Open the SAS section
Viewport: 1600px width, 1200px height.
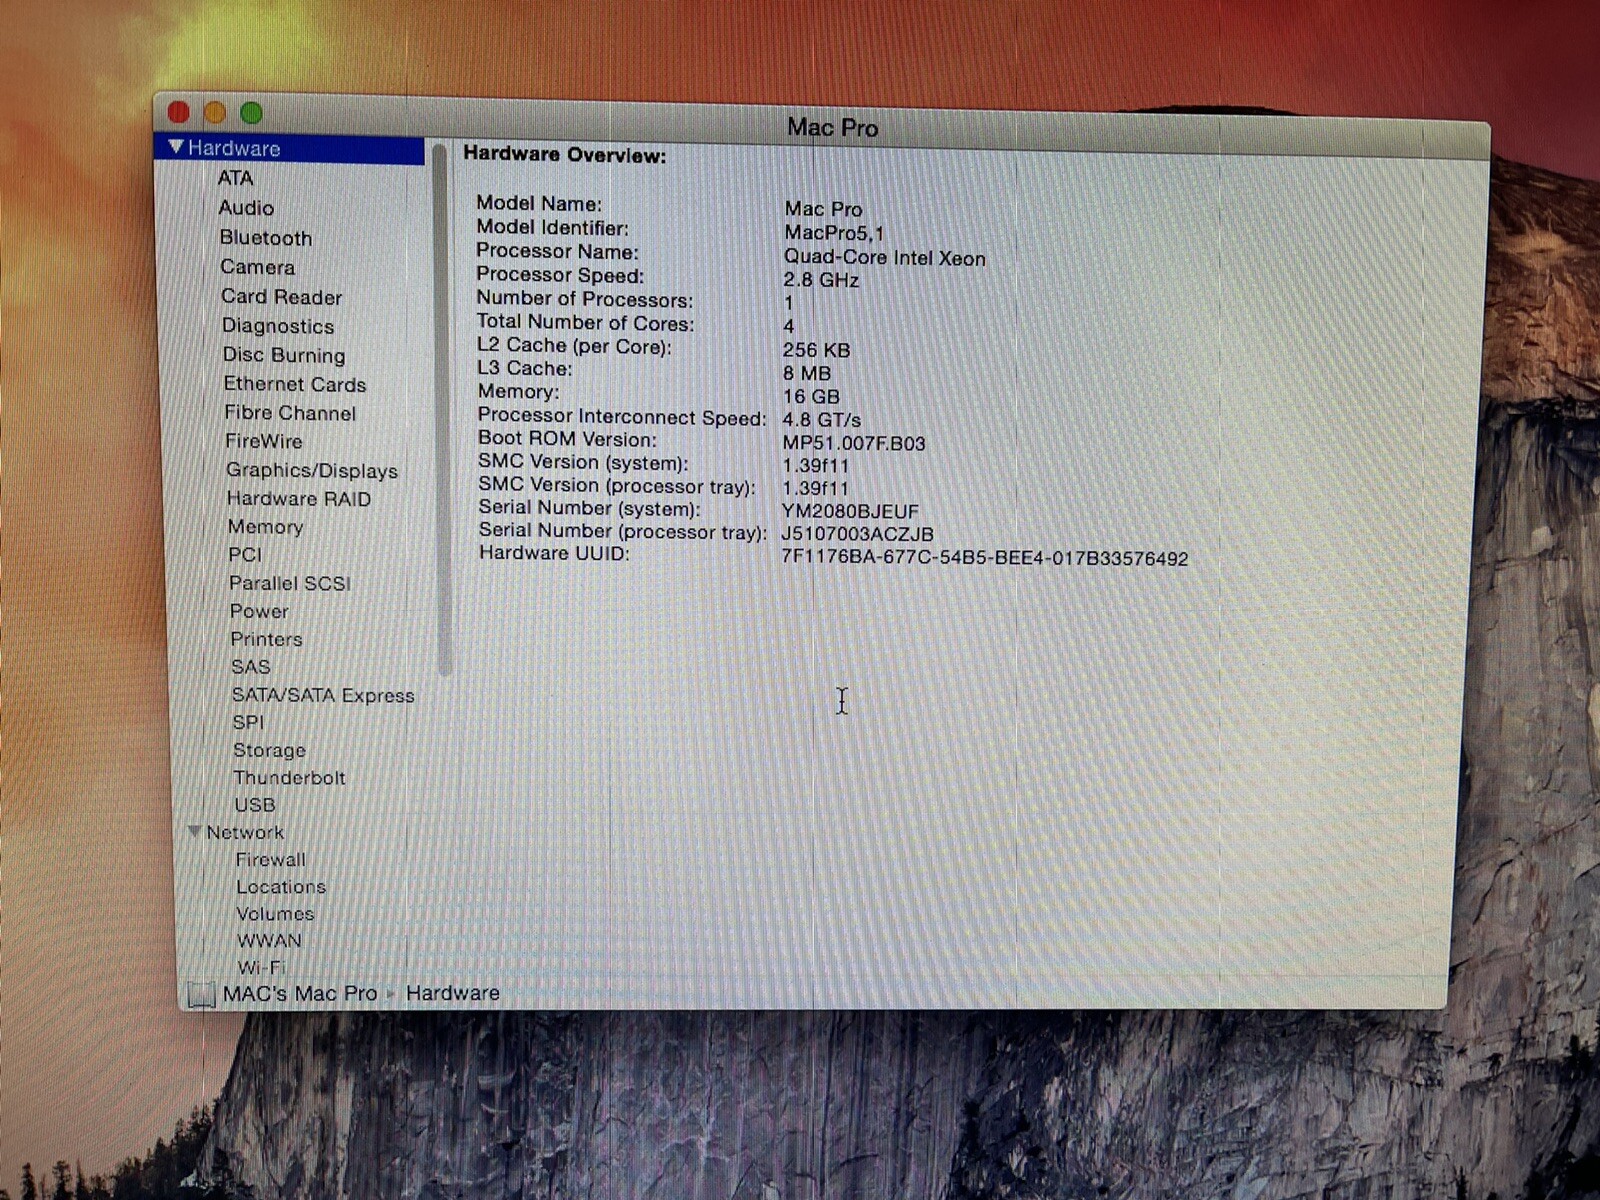(x=251, y=667)
